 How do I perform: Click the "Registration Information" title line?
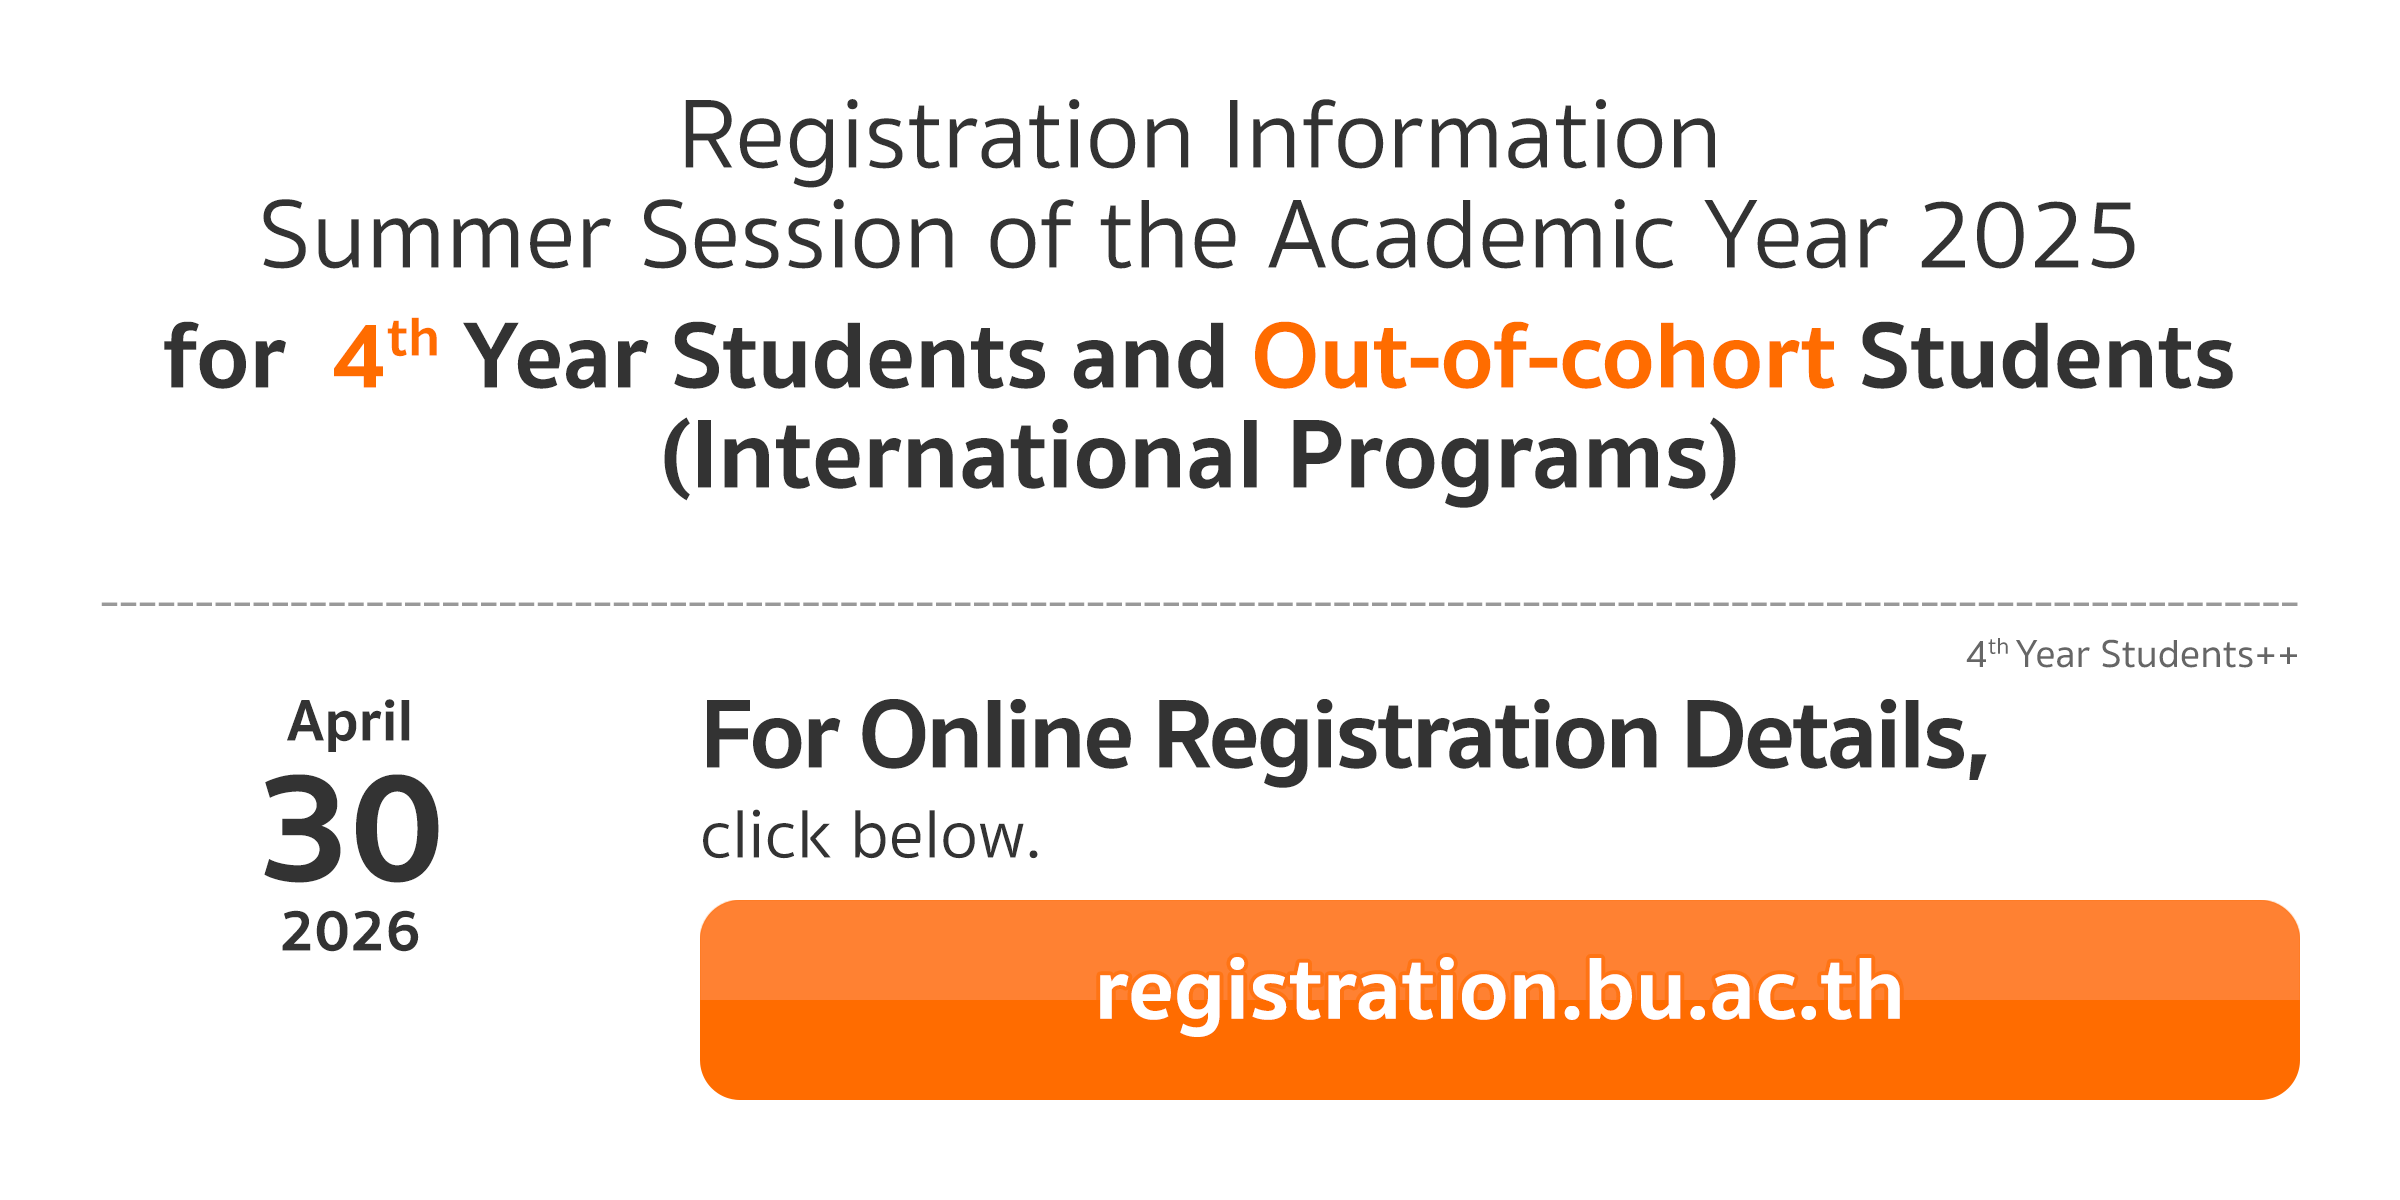(1199, 137)
